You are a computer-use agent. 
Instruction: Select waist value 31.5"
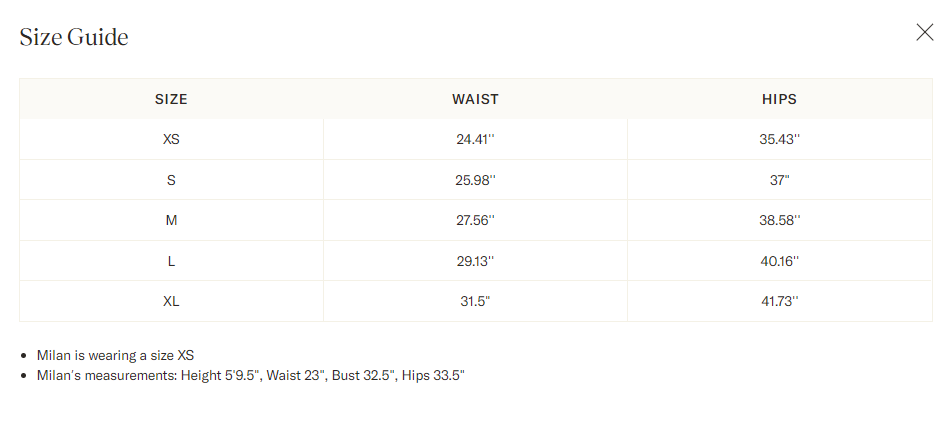click(x=476, y=301)
